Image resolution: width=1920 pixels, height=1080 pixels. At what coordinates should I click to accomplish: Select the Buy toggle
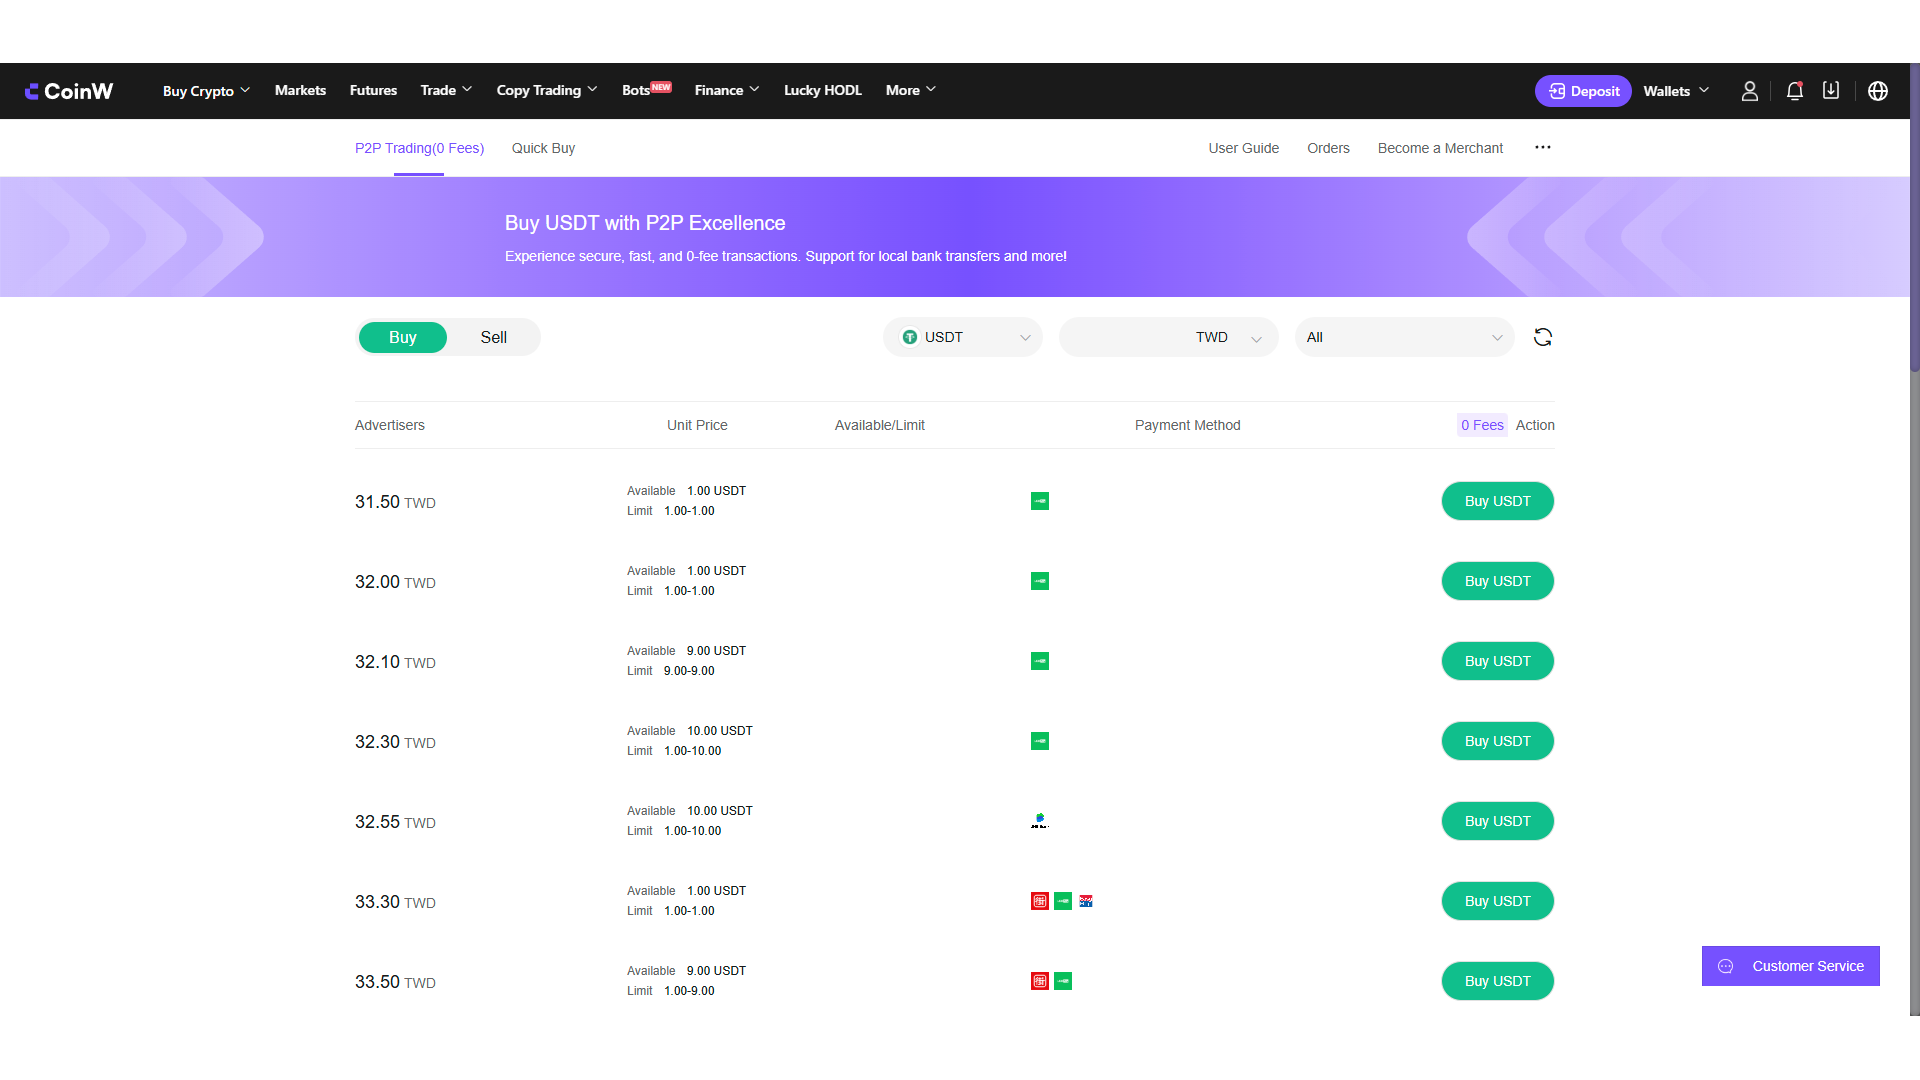[403, 337]
